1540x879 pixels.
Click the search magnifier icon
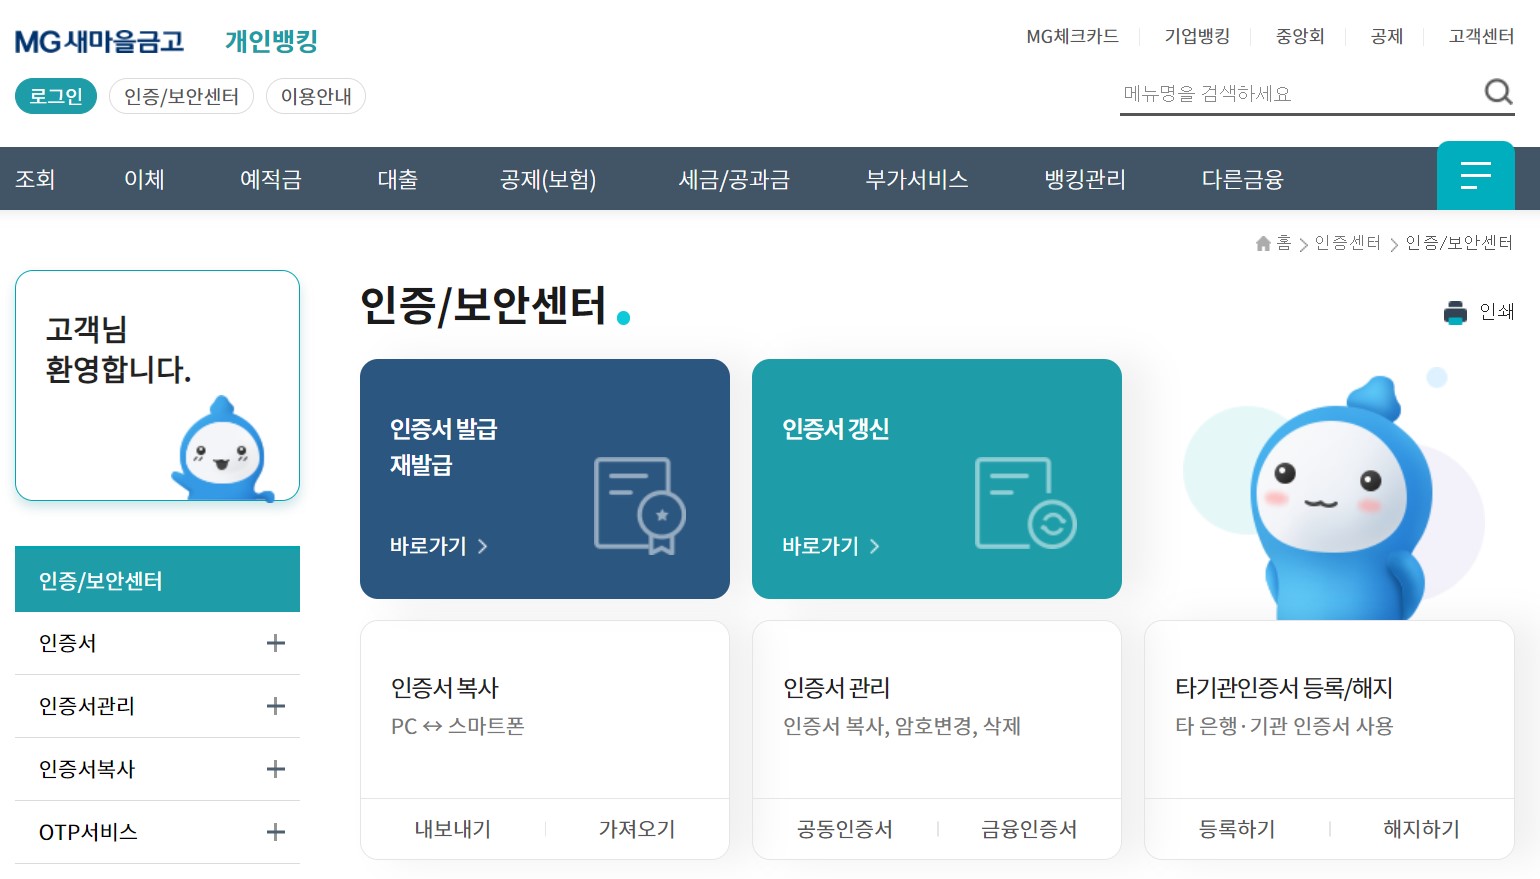click(x=1497, y=92)
